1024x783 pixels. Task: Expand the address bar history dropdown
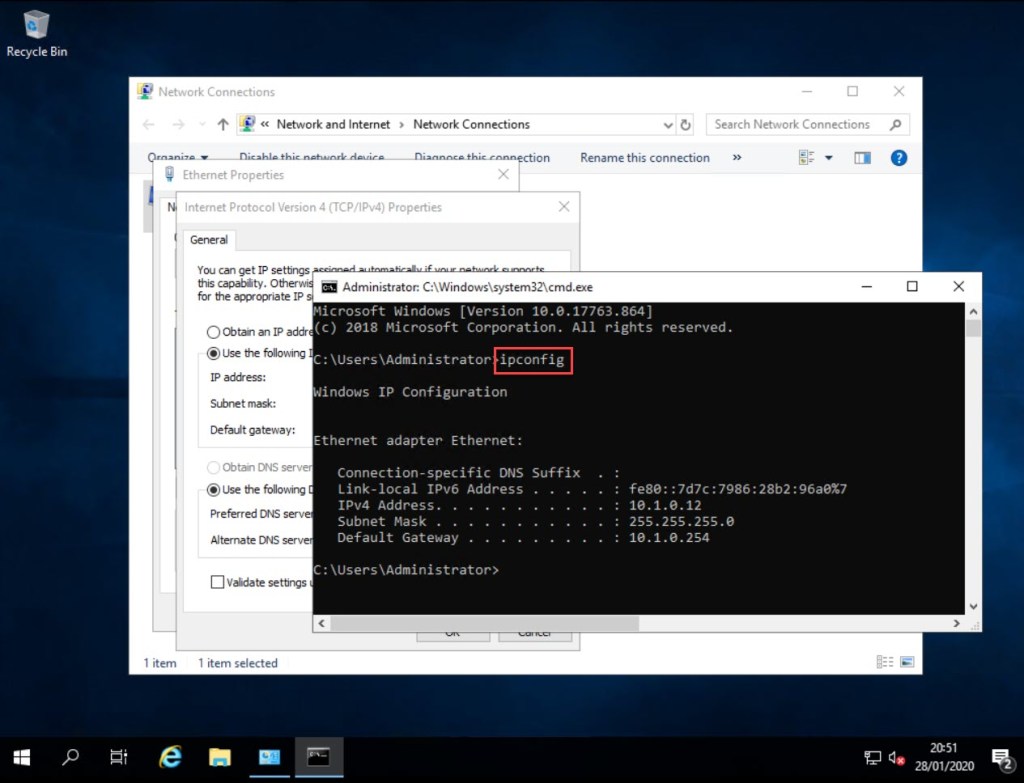pos(668,125)
